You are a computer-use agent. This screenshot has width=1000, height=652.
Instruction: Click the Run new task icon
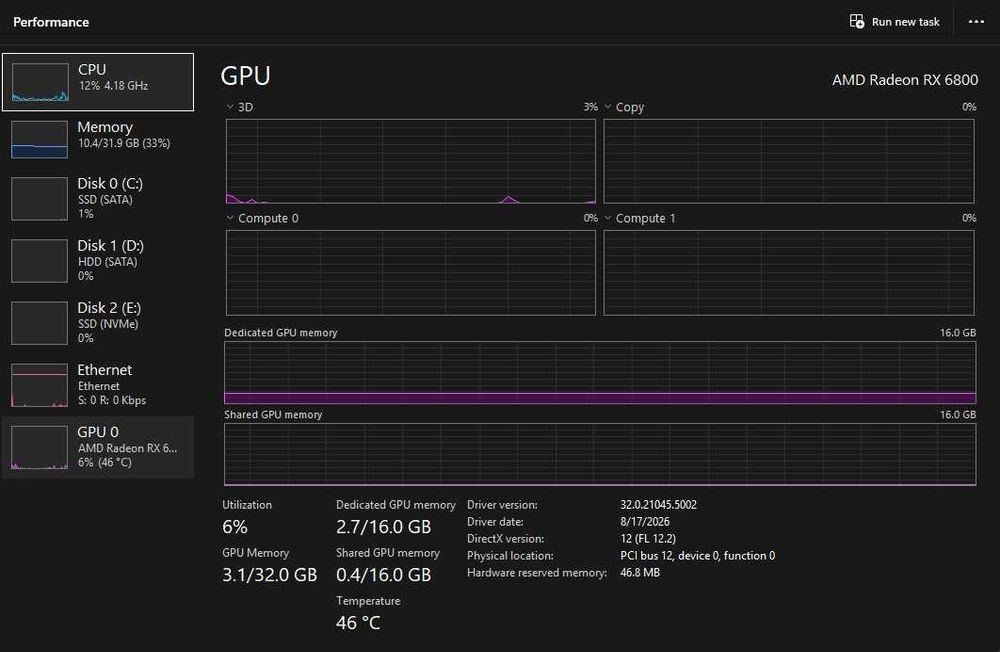point(857,22)
